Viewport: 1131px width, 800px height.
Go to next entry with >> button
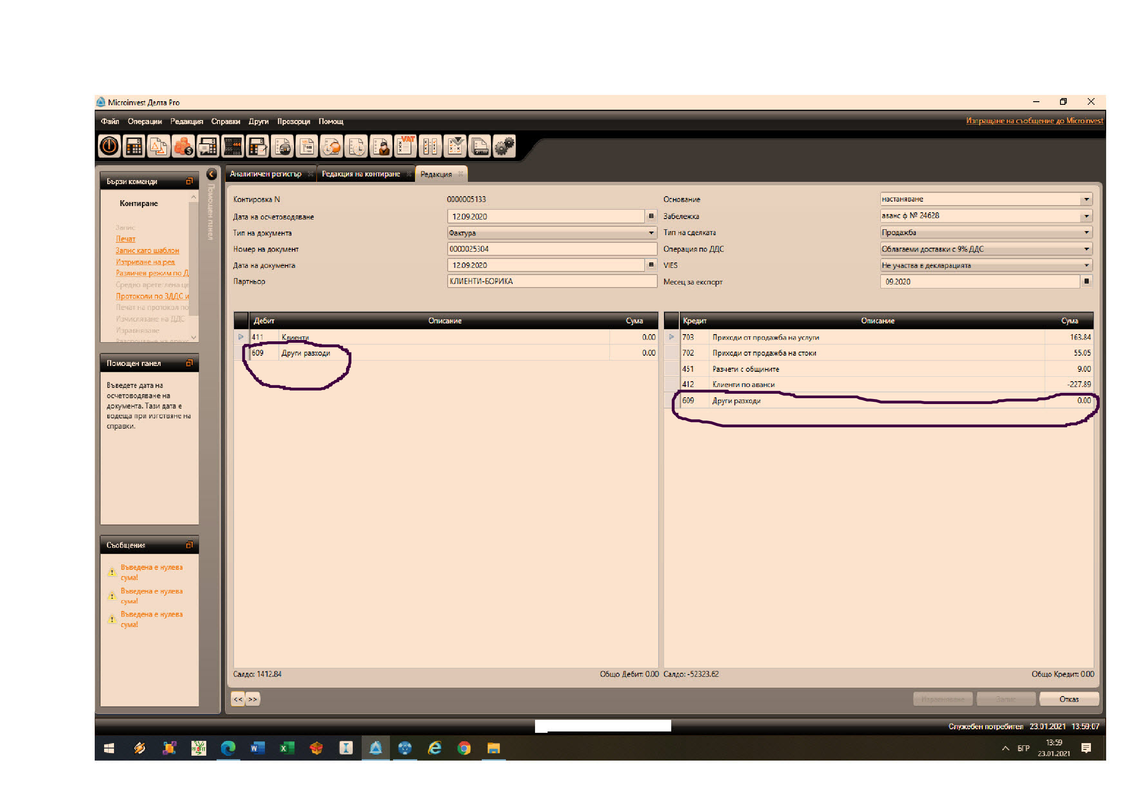(x=252, y=699)
